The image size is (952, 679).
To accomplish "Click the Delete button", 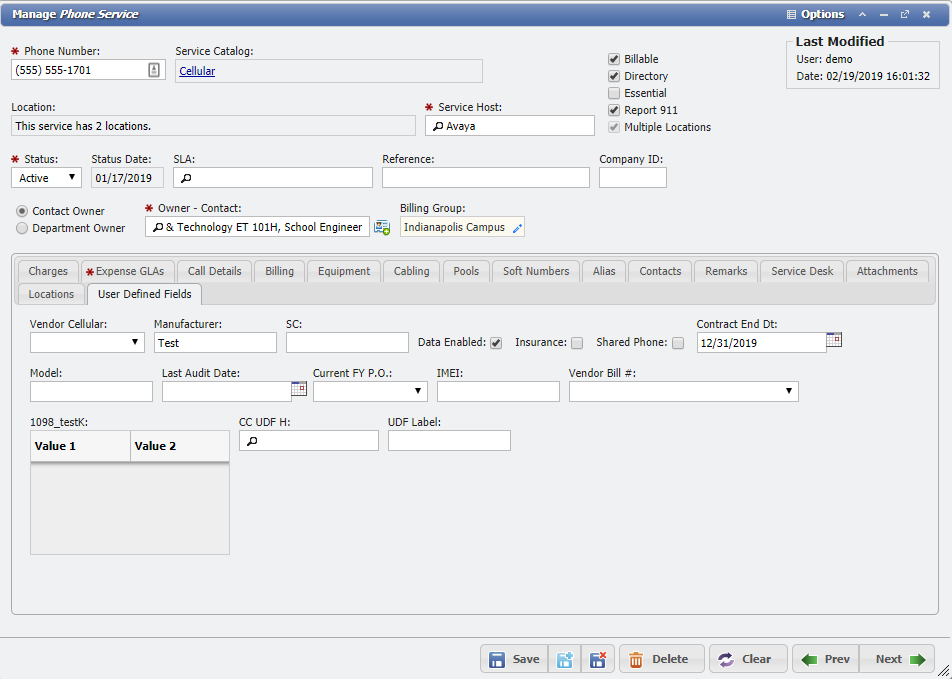I will coord(661,659).
